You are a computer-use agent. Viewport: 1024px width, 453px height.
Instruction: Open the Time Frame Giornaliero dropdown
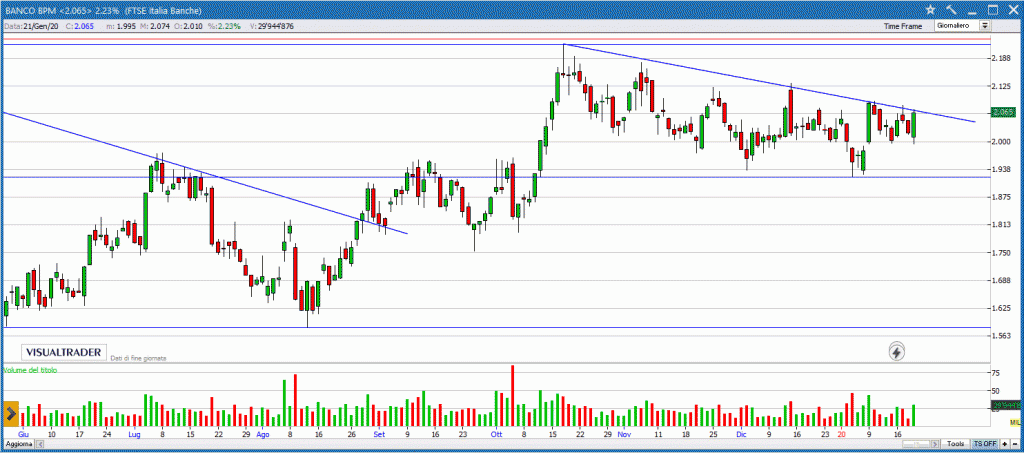[963, 26]
